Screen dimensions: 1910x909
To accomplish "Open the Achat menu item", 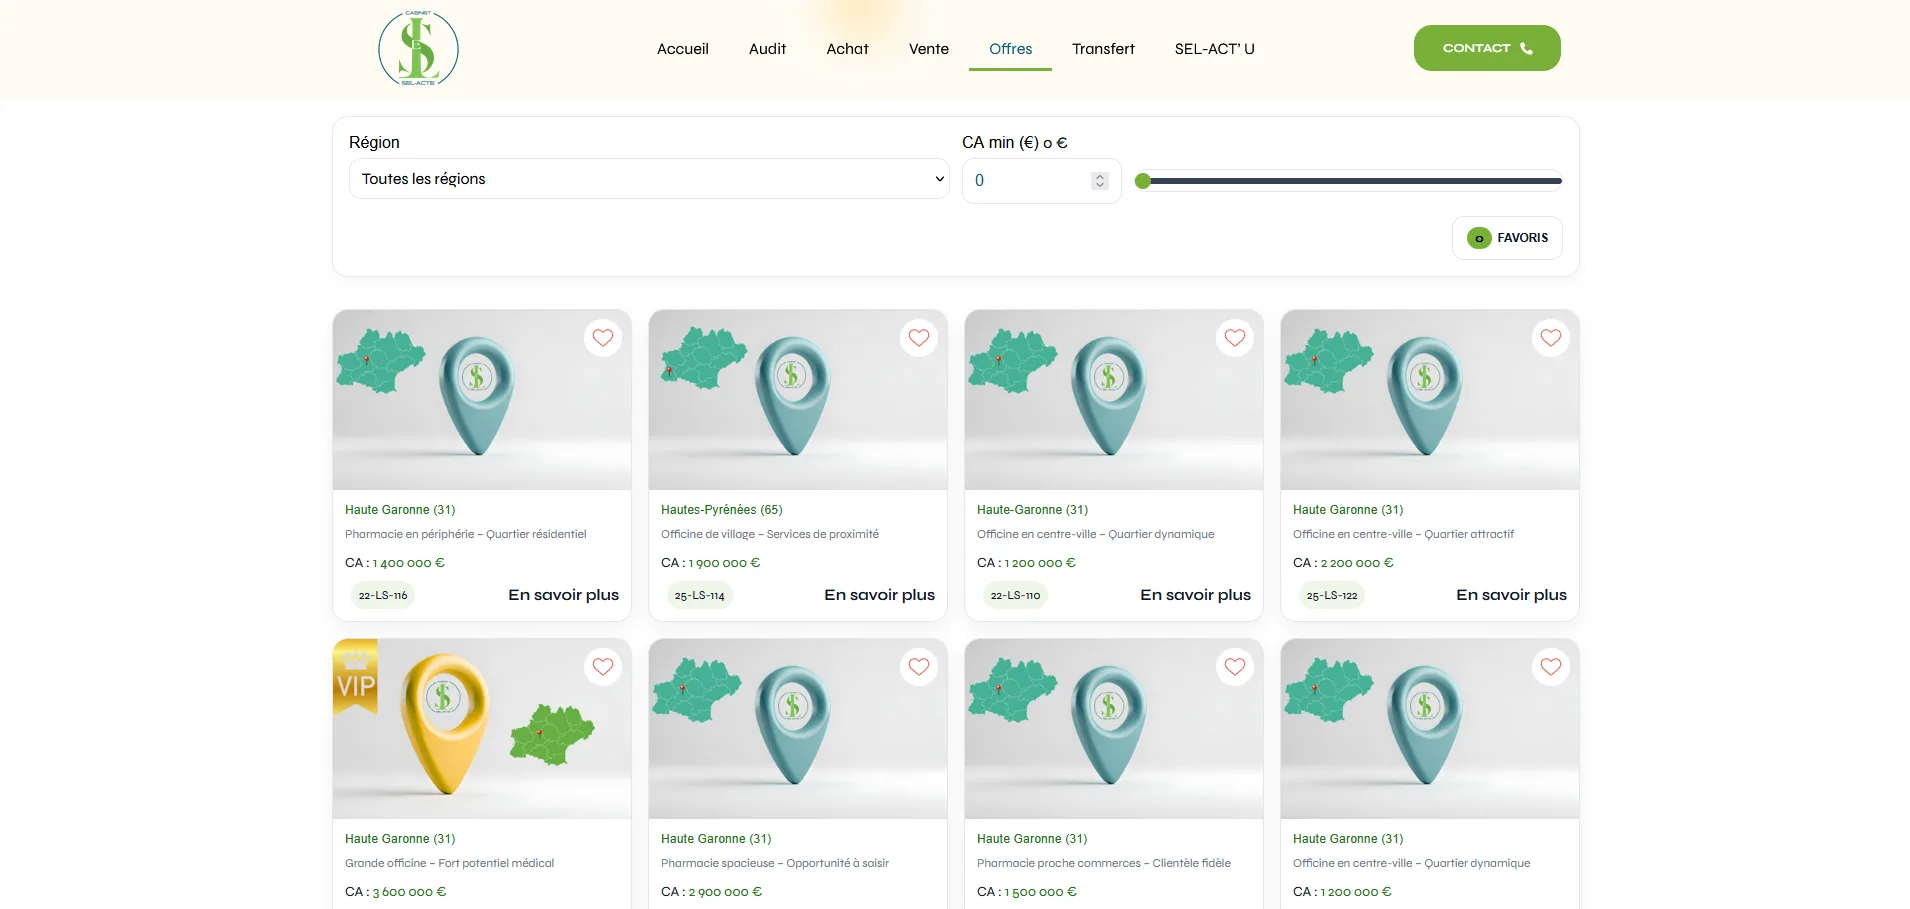I will (x=847, y=49).
